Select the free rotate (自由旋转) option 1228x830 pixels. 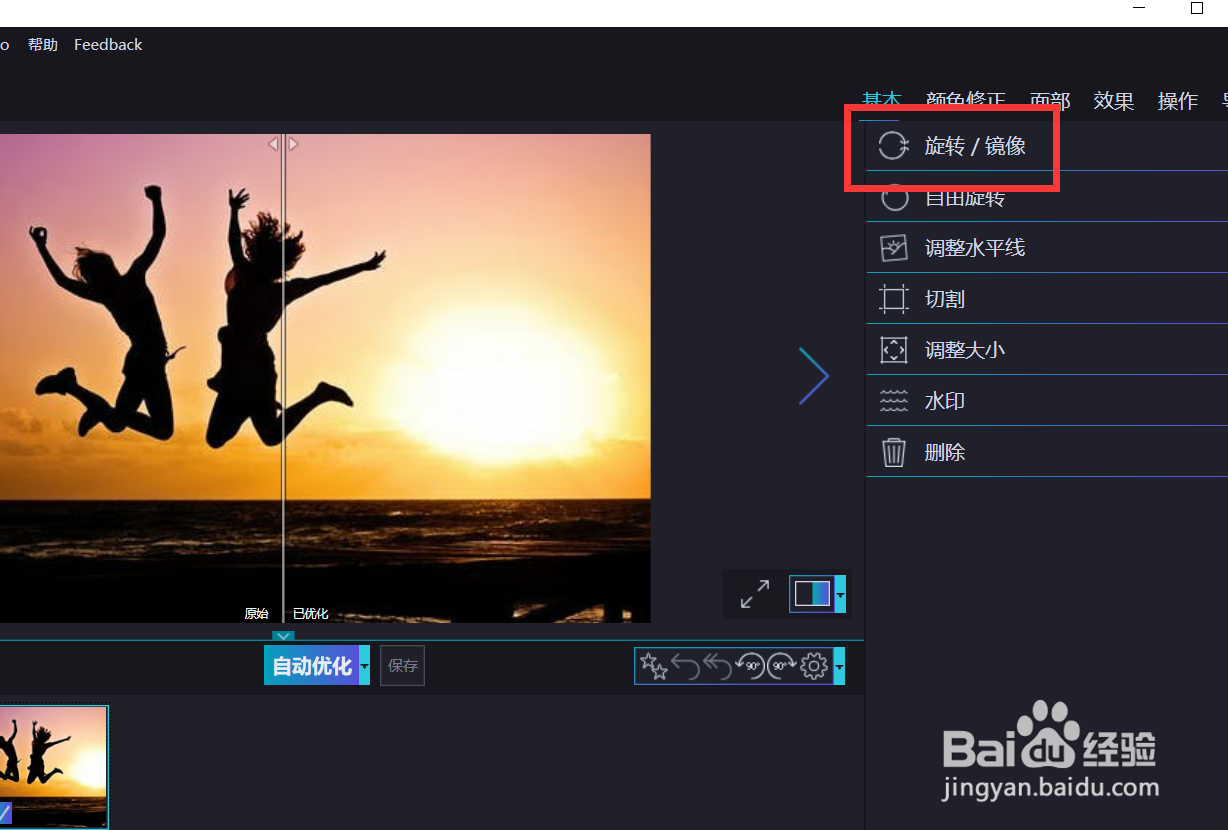(1046, 197)
